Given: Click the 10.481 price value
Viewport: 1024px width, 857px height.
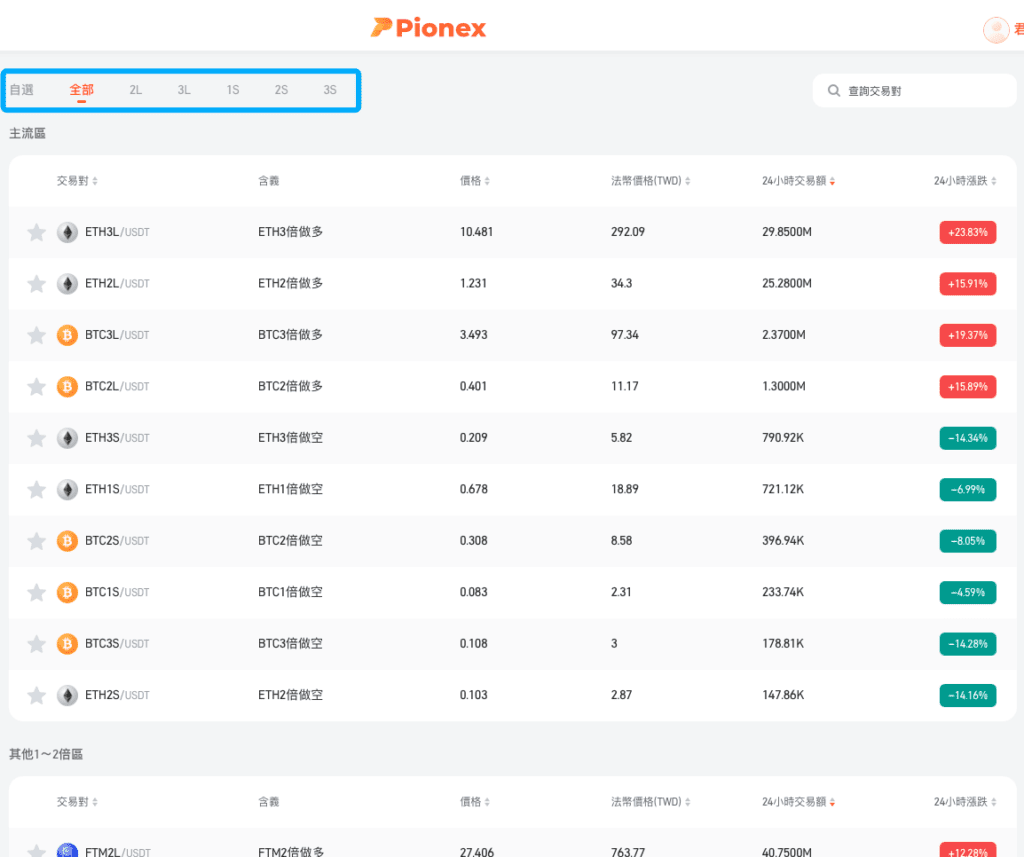Looking at the screenshot, I should pyautogui.click(x=476, y=232).
